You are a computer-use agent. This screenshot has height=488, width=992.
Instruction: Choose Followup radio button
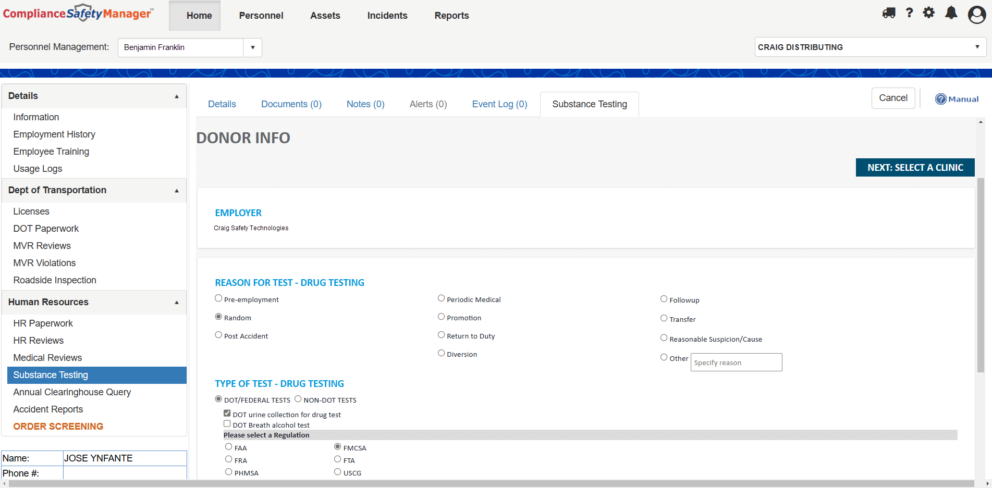(664, 299)
